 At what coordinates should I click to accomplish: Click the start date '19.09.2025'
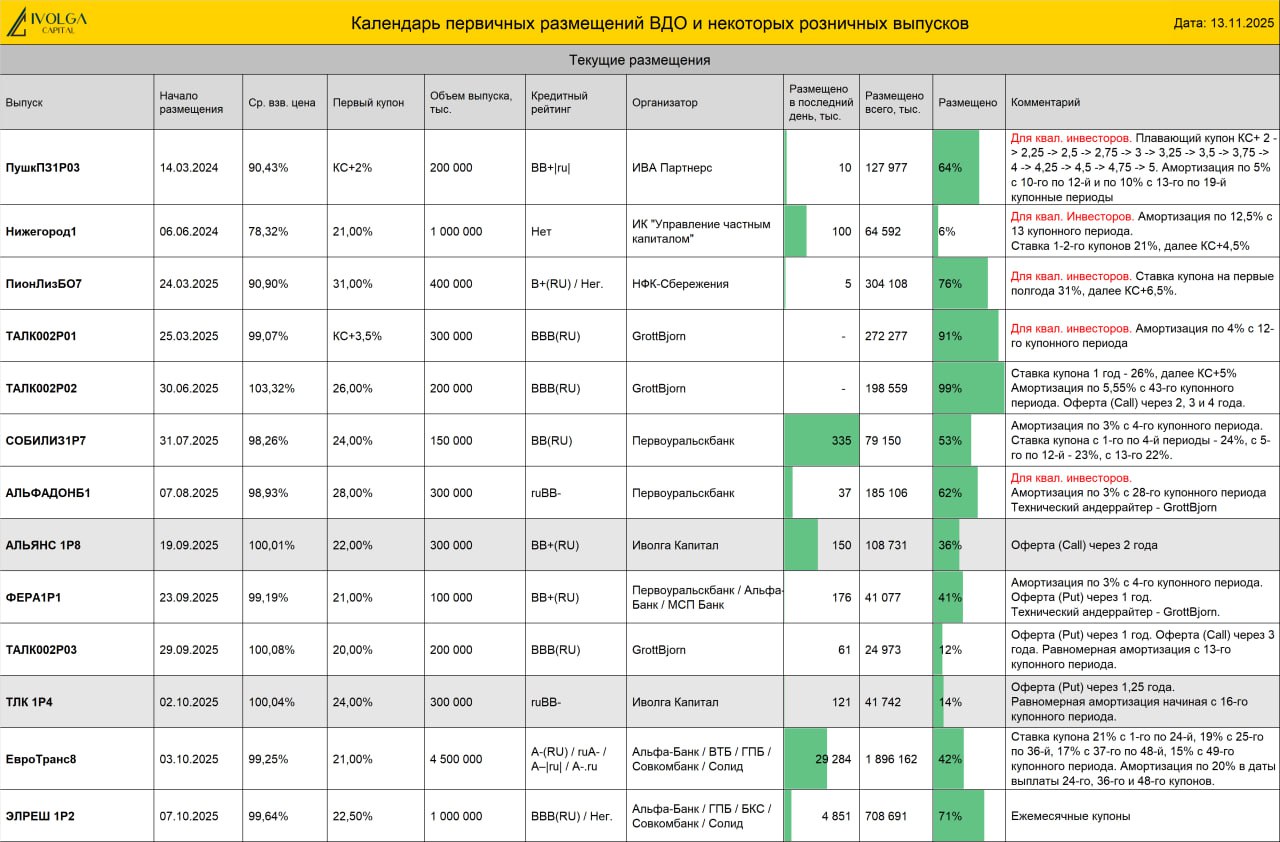pos(189,545)
